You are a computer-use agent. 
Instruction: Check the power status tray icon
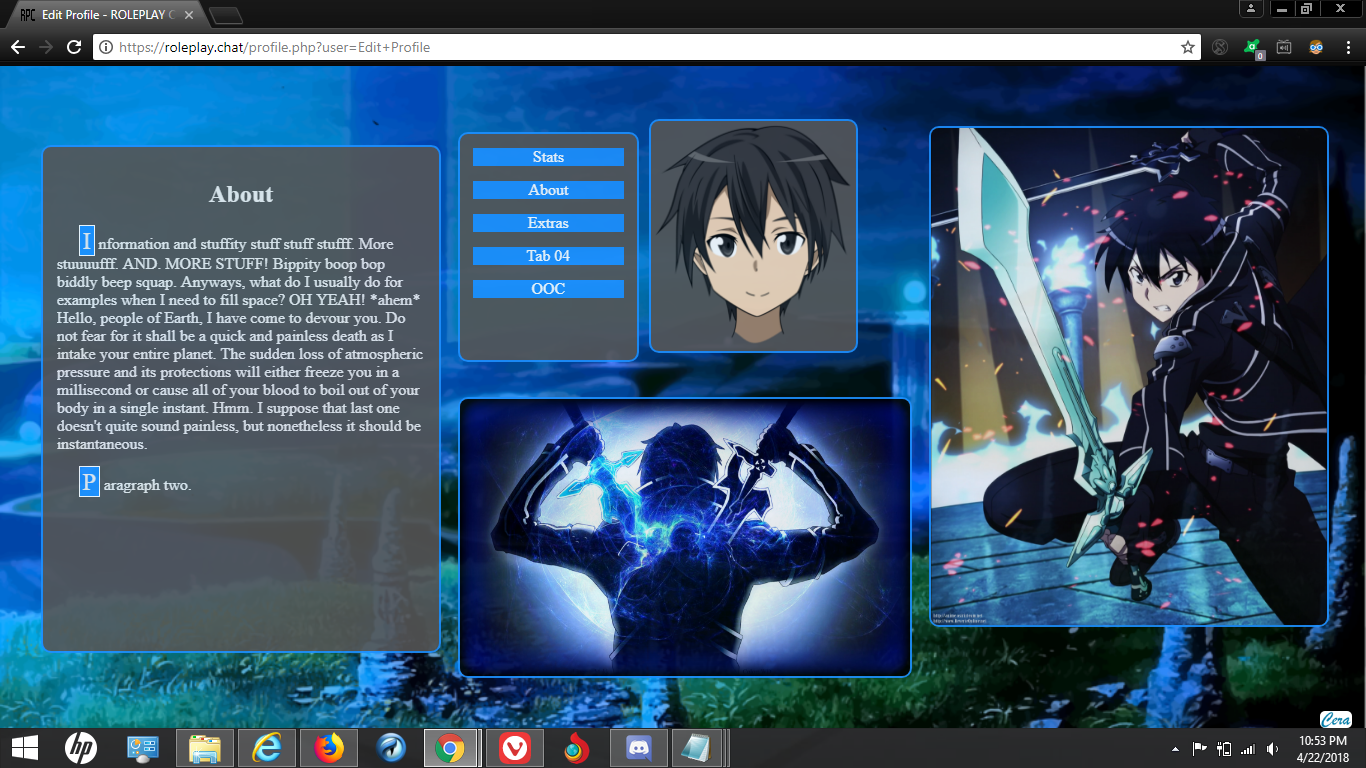click(x=1223, y=749)
